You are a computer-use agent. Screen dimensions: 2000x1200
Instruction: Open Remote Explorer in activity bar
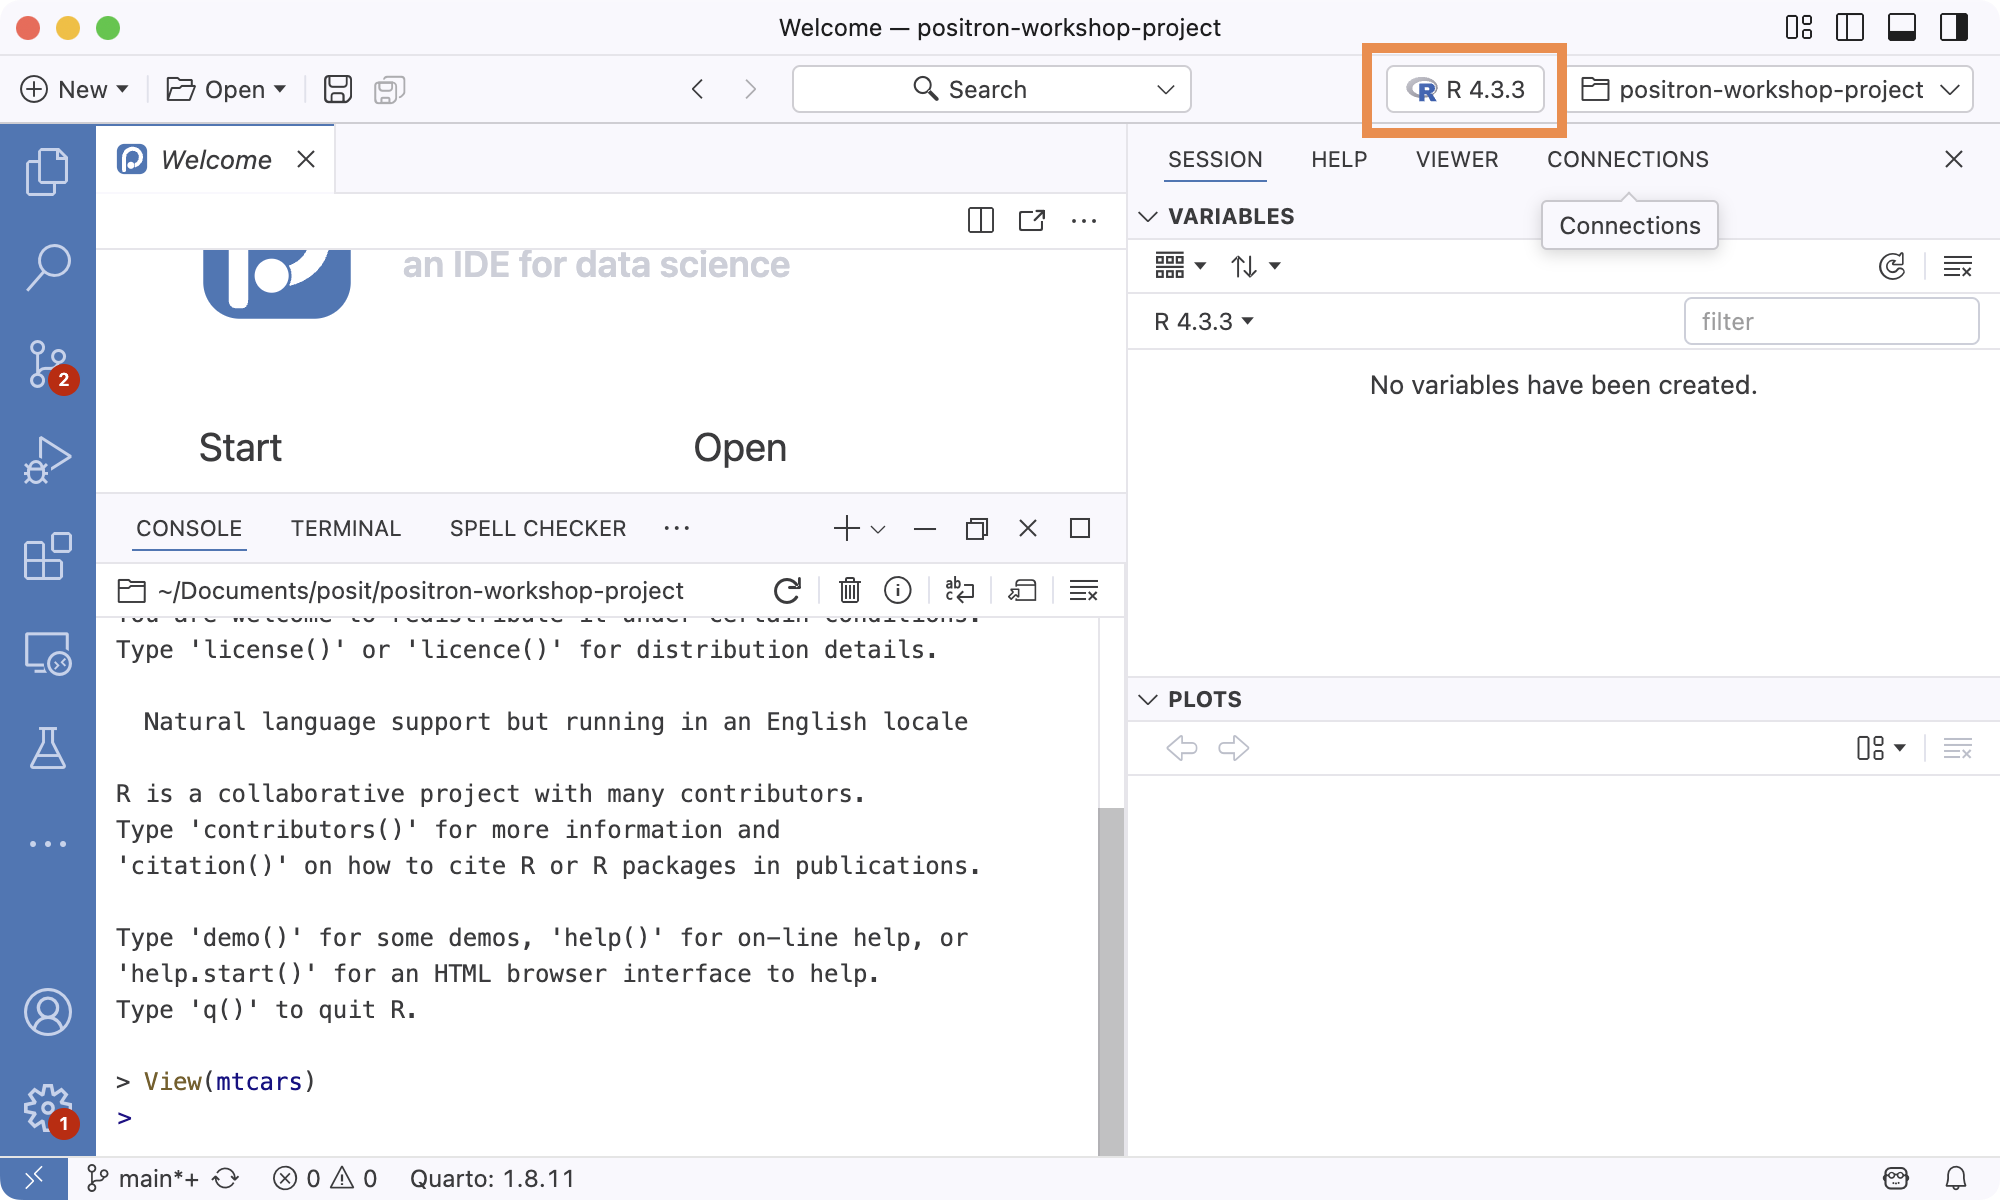coord(47,652)
